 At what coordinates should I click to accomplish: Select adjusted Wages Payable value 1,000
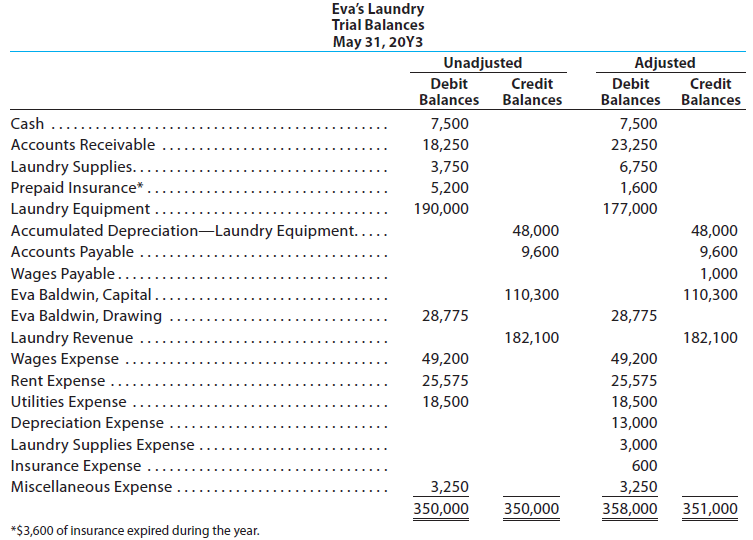pos(718,274)
